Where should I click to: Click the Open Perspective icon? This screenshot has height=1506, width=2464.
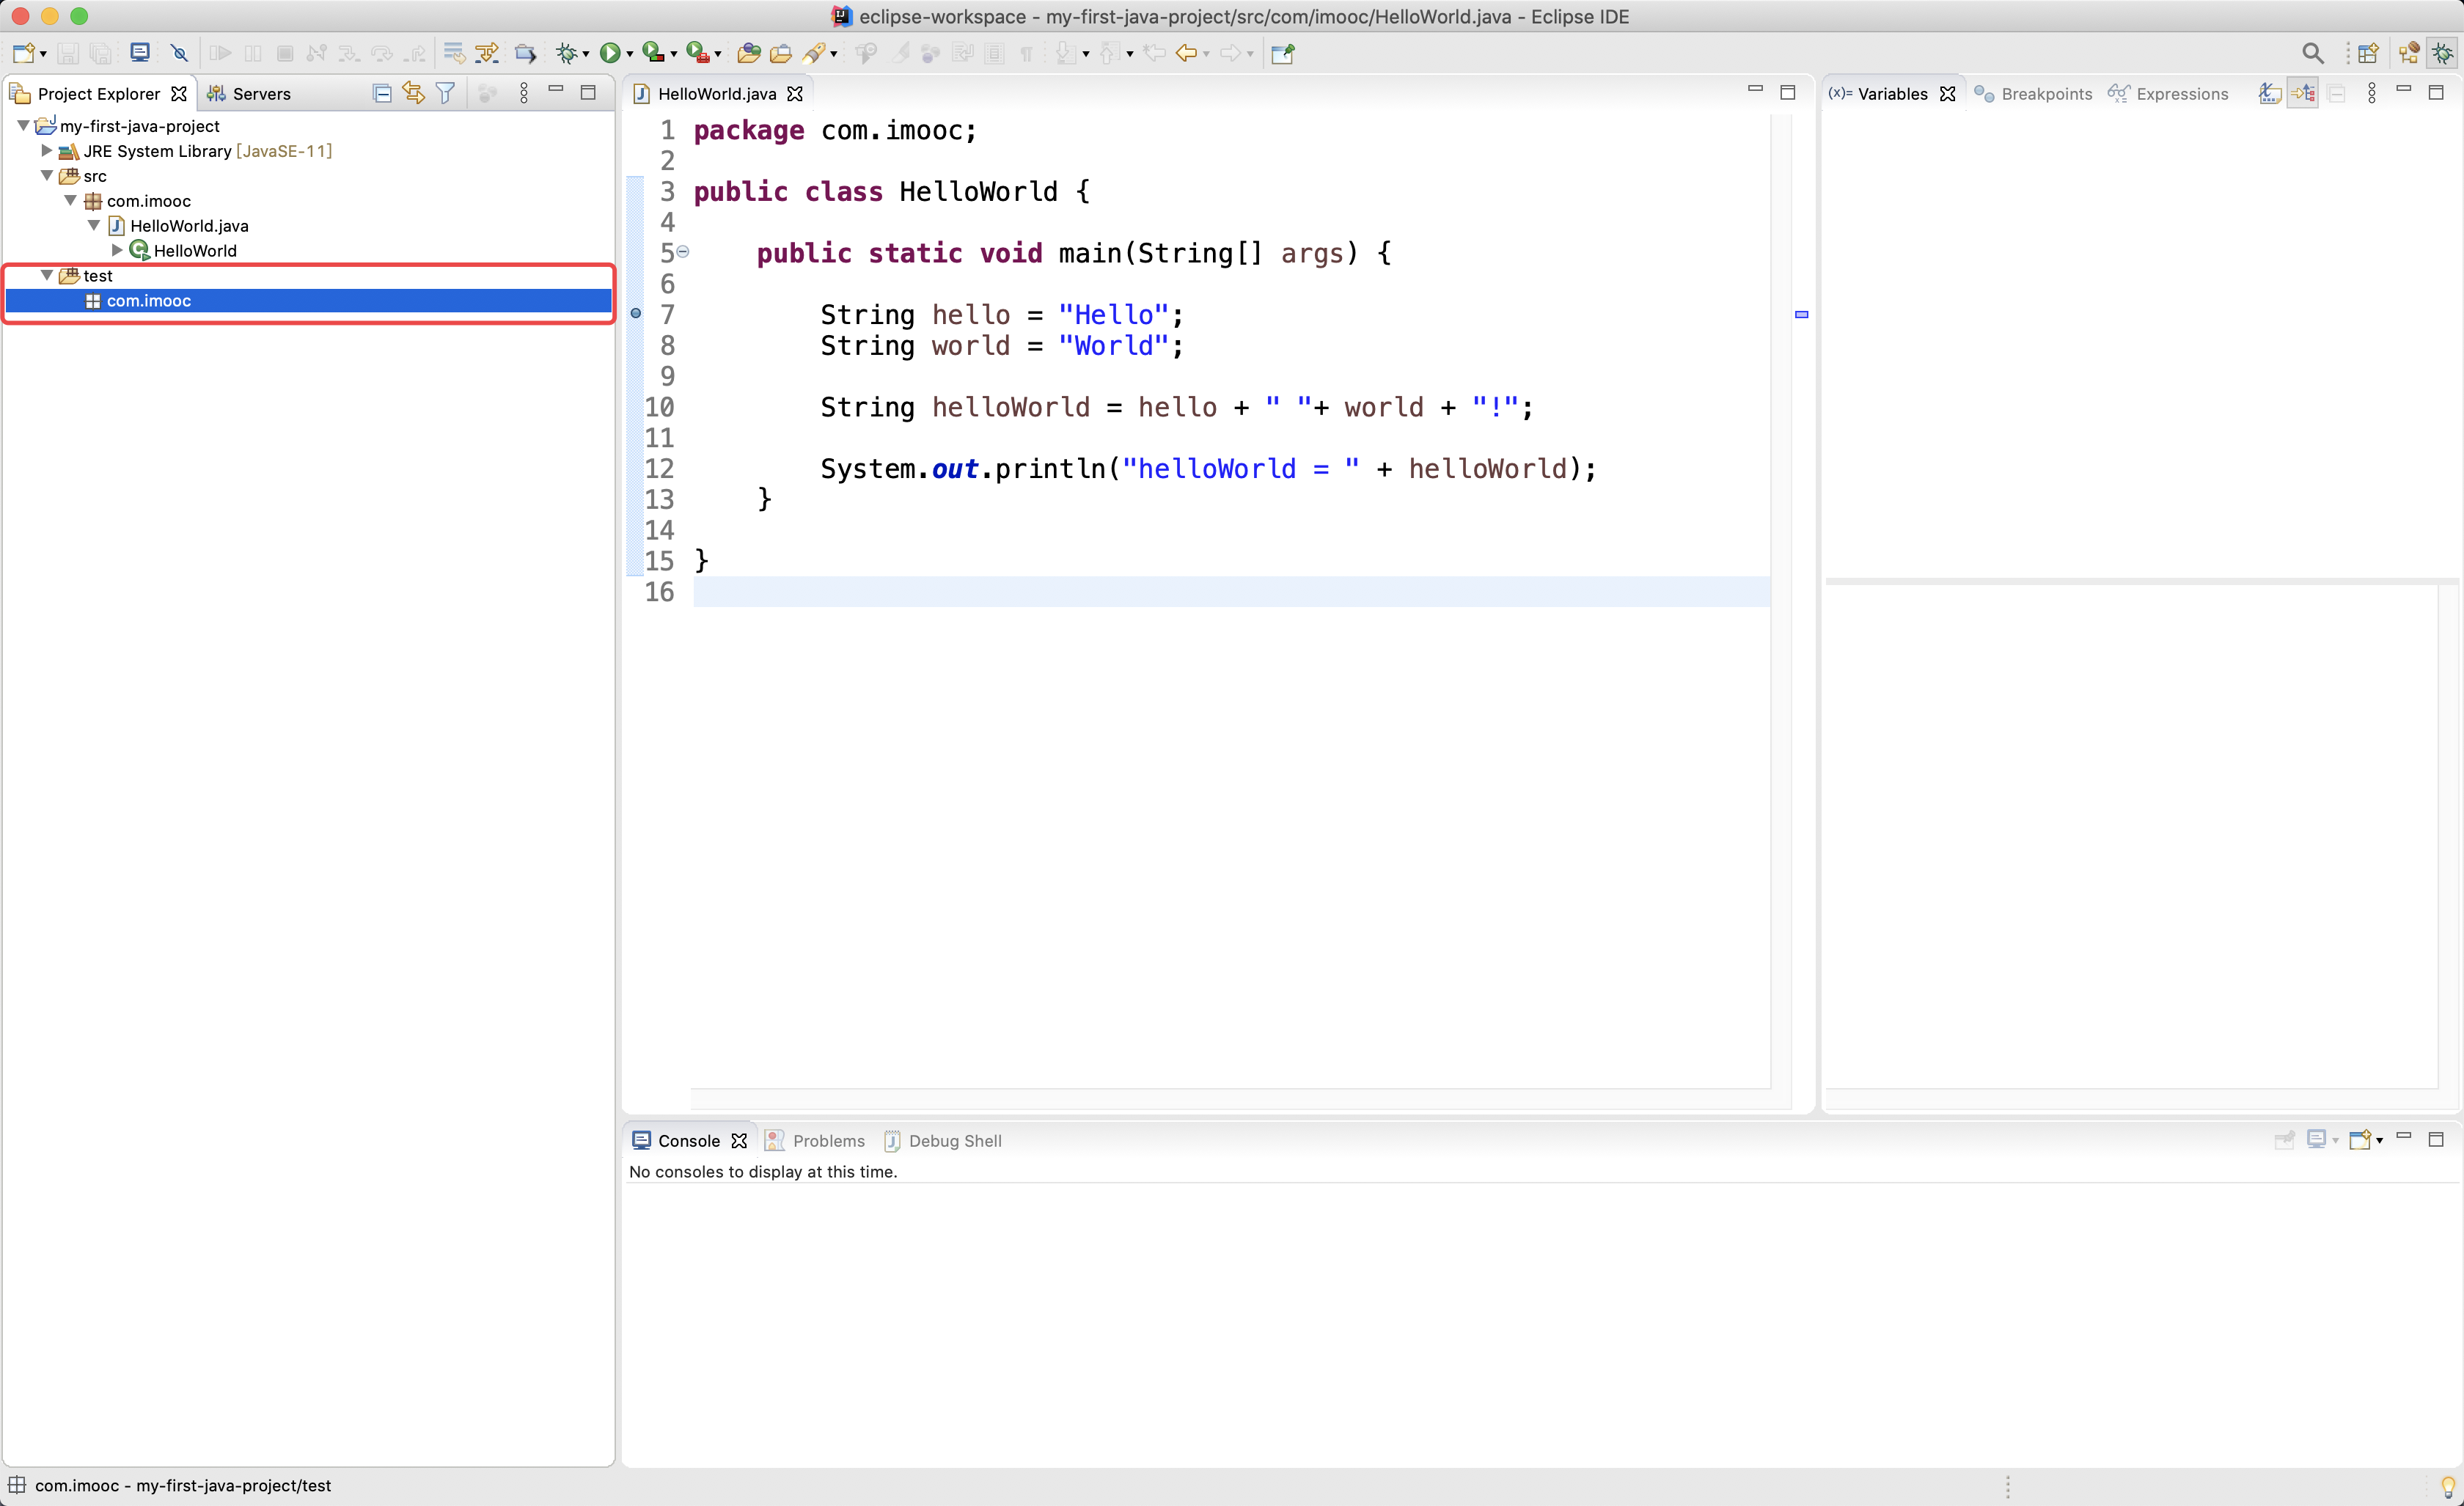click(2368, 54)
